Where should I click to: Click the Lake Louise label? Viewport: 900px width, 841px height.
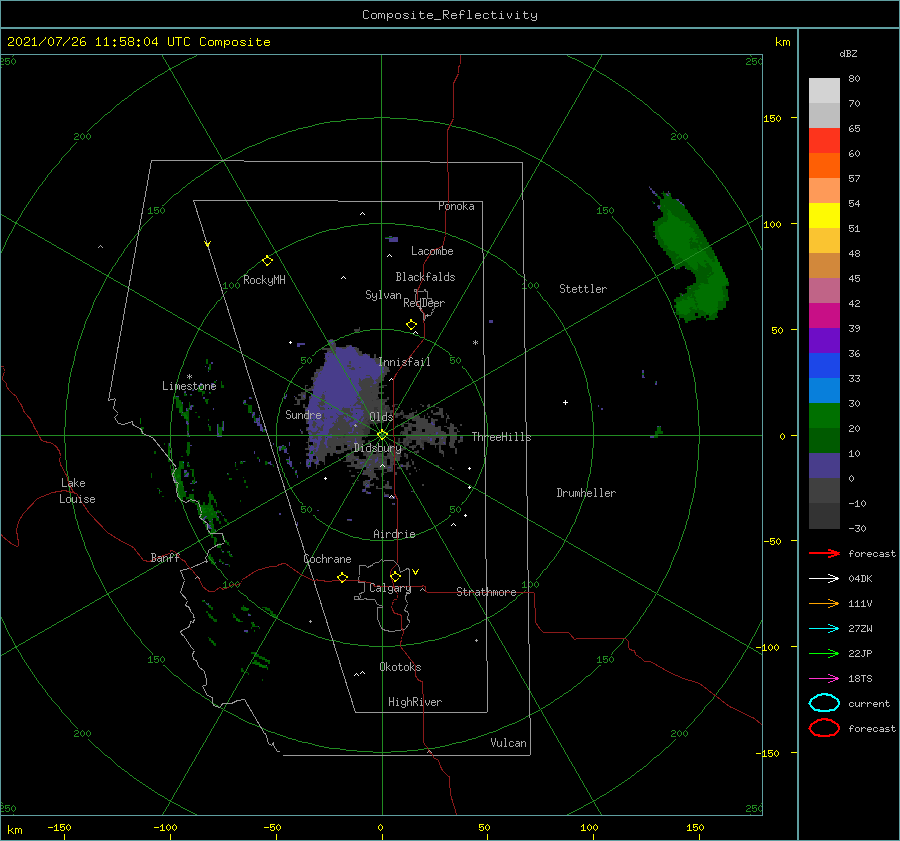click(x=77, y=491)
